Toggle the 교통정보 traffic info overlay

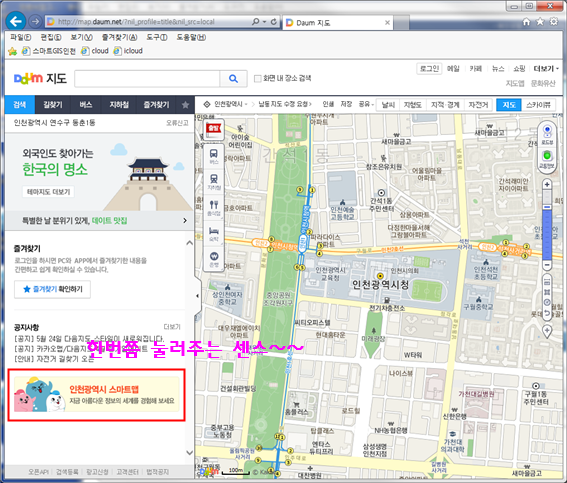pyautogui.click(x=547, y=158)
